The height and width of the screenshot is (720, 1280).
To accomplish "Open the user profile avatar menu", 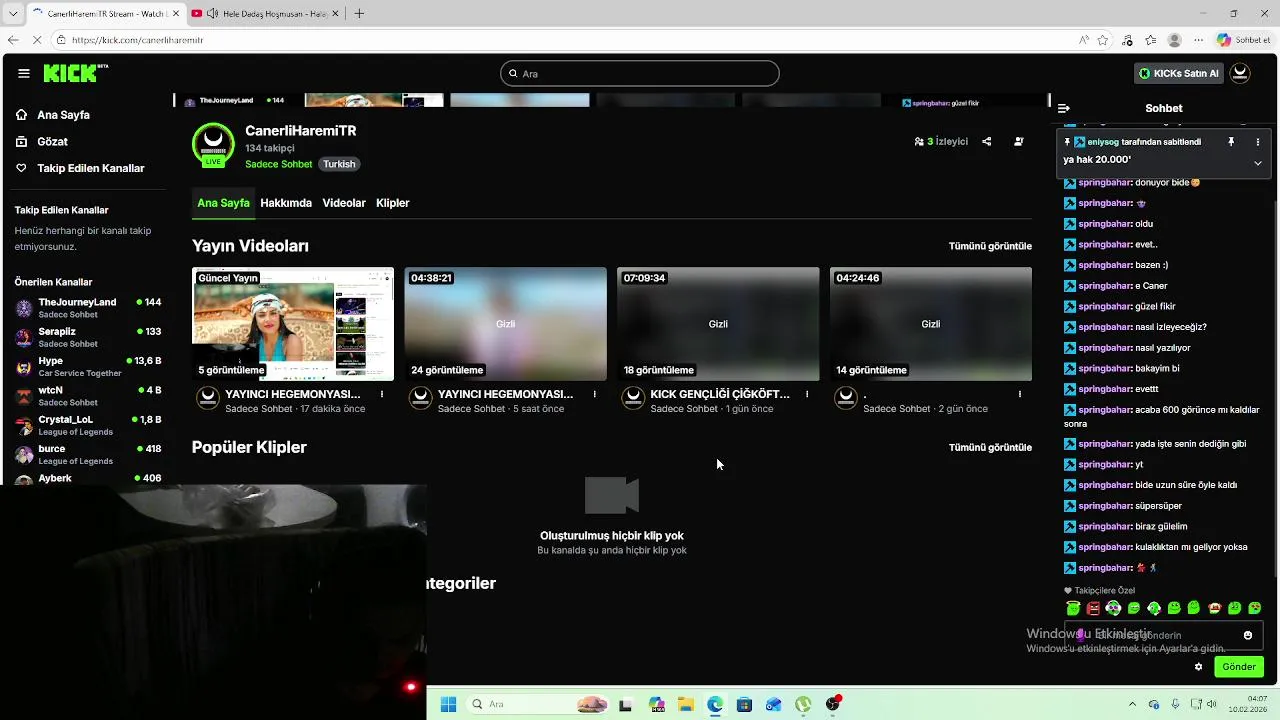I will pos(1240,73).
